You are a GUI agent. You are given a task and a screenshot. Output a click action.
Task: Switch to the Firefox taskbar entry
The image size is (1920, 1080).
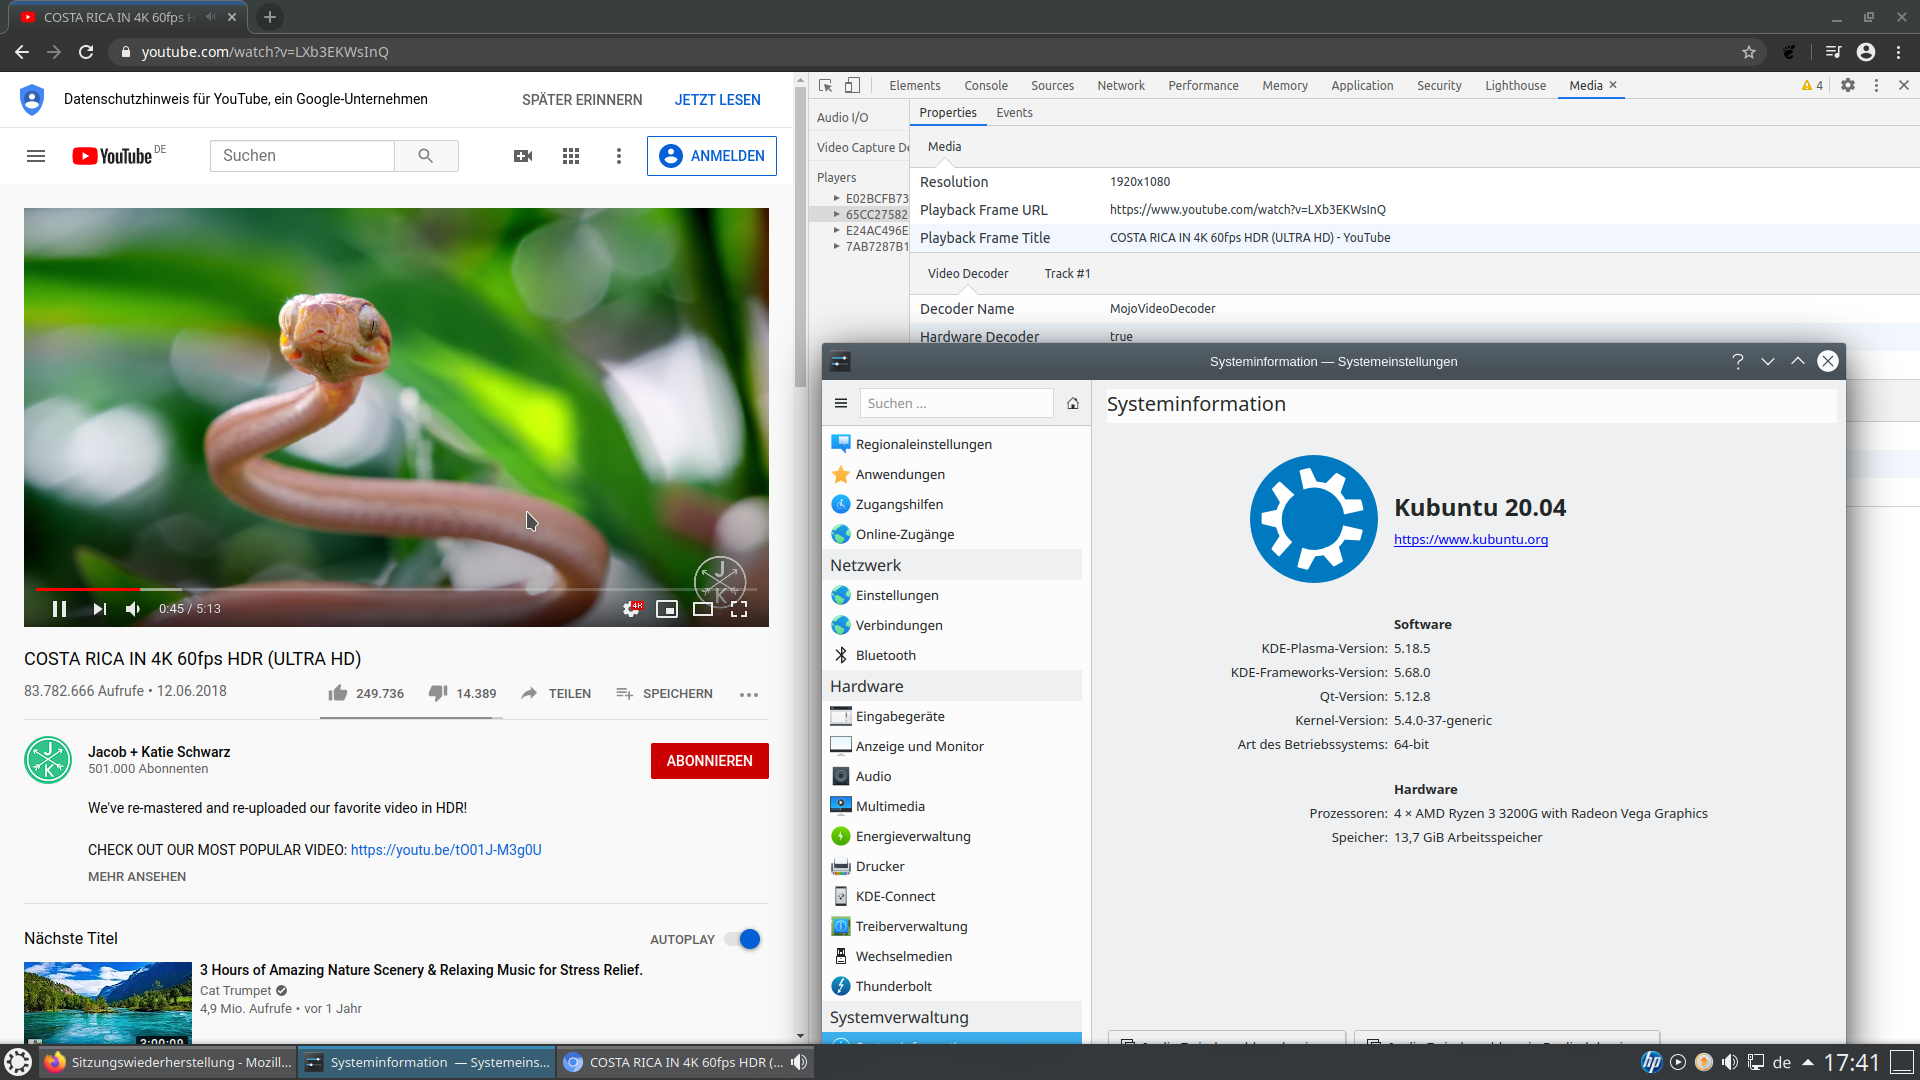point(168,1063)
